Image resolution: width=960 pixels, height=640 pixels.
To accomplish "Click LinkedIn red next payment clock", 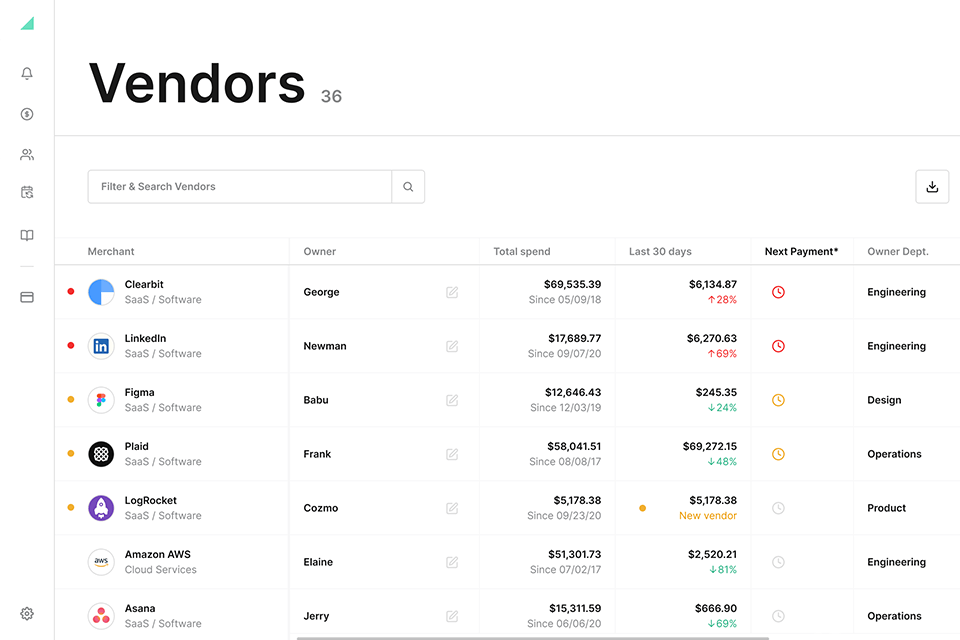I will point(778,346).
